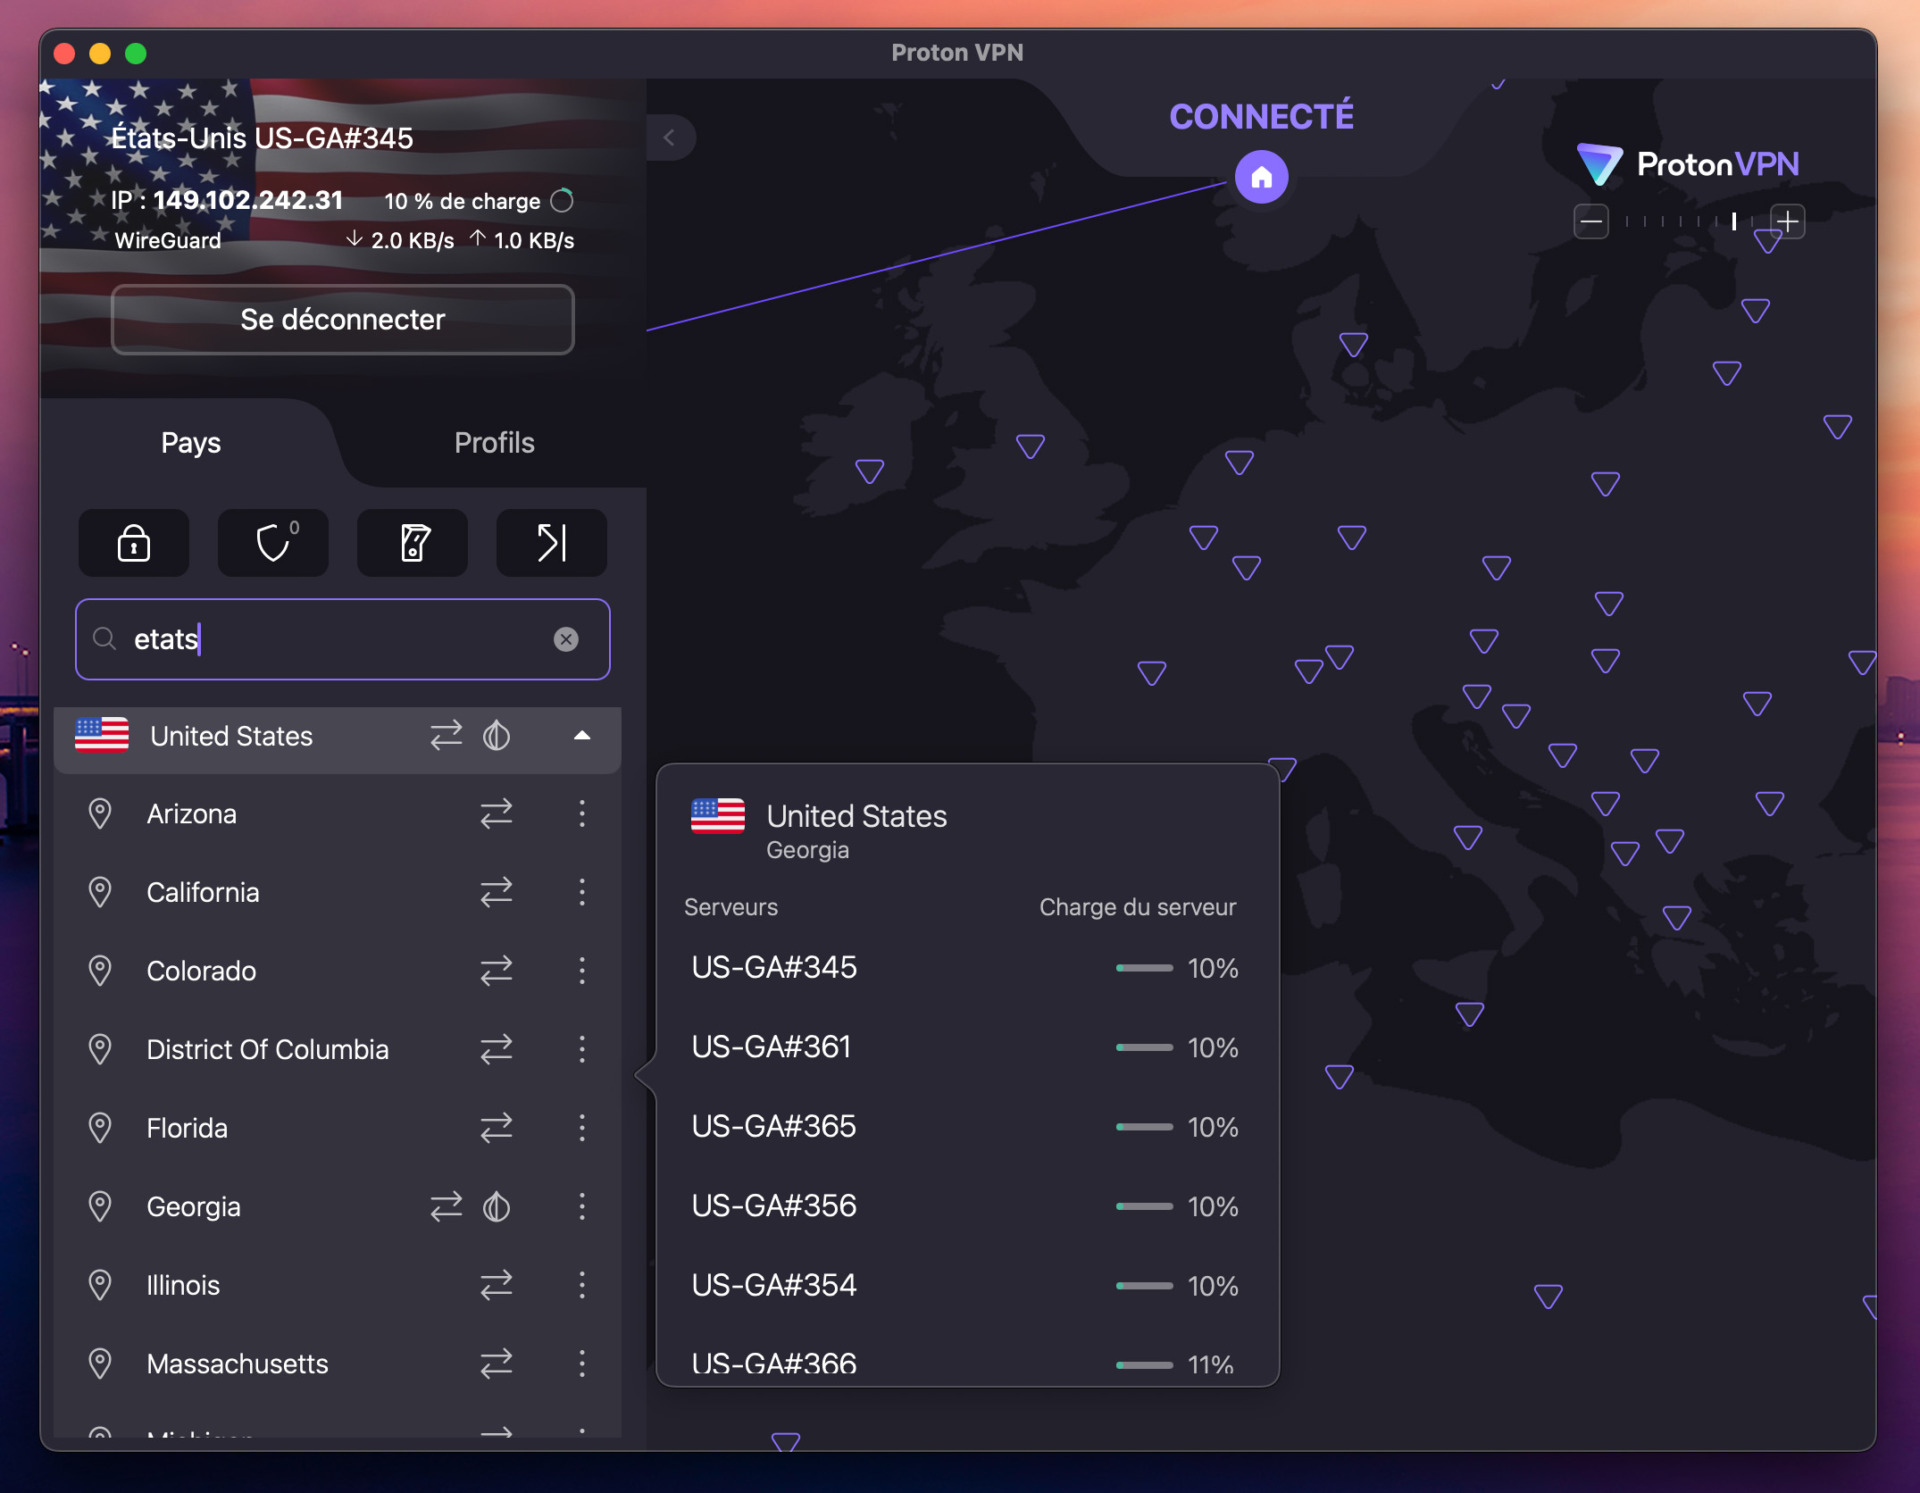Click the Se déconnecter button

[343, 319]
